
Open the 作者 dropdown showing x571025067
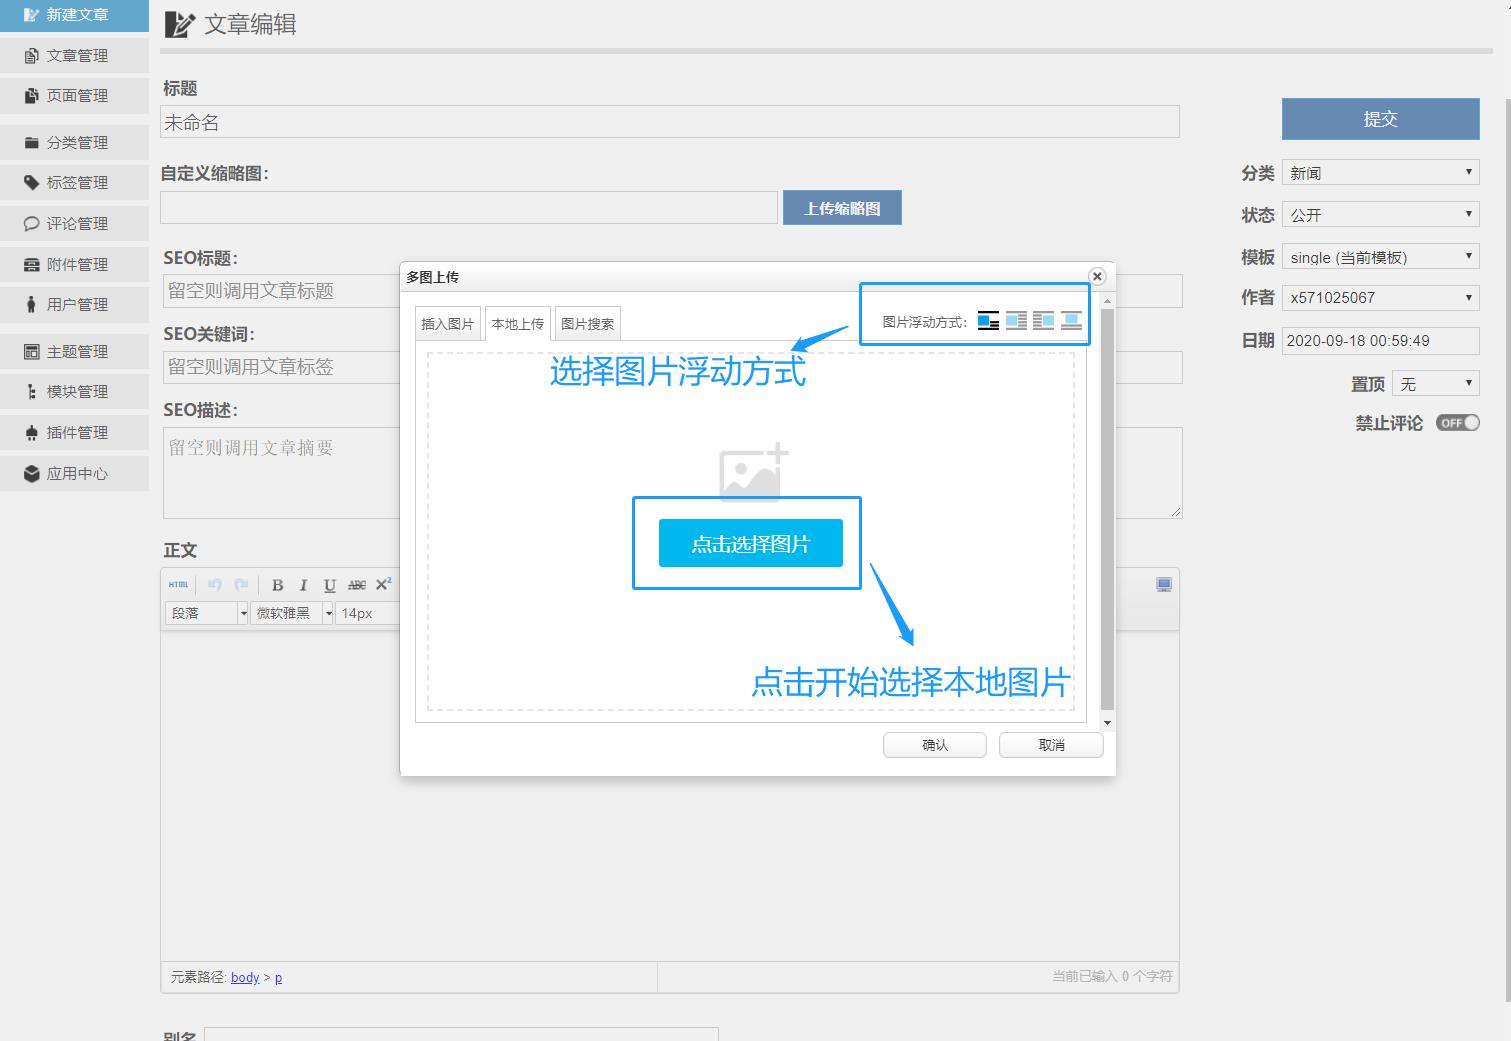[x=1380, y=297]
